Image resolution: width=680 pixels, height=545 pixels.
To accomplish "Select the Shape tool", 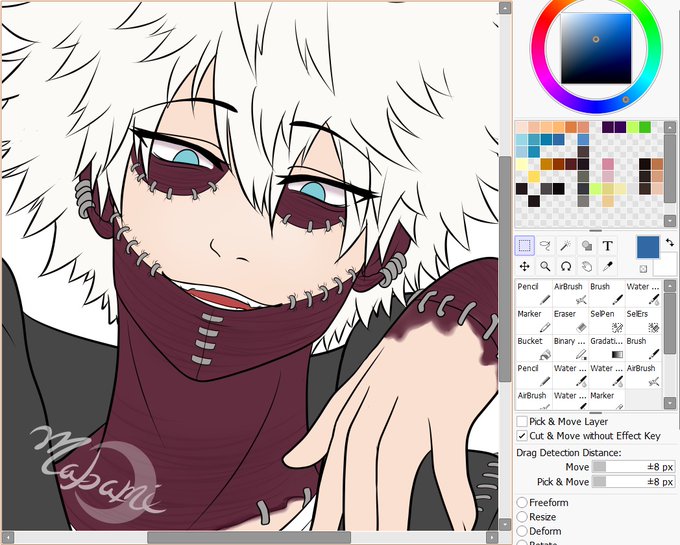I will pyautogui.click(x=587, y=246).
